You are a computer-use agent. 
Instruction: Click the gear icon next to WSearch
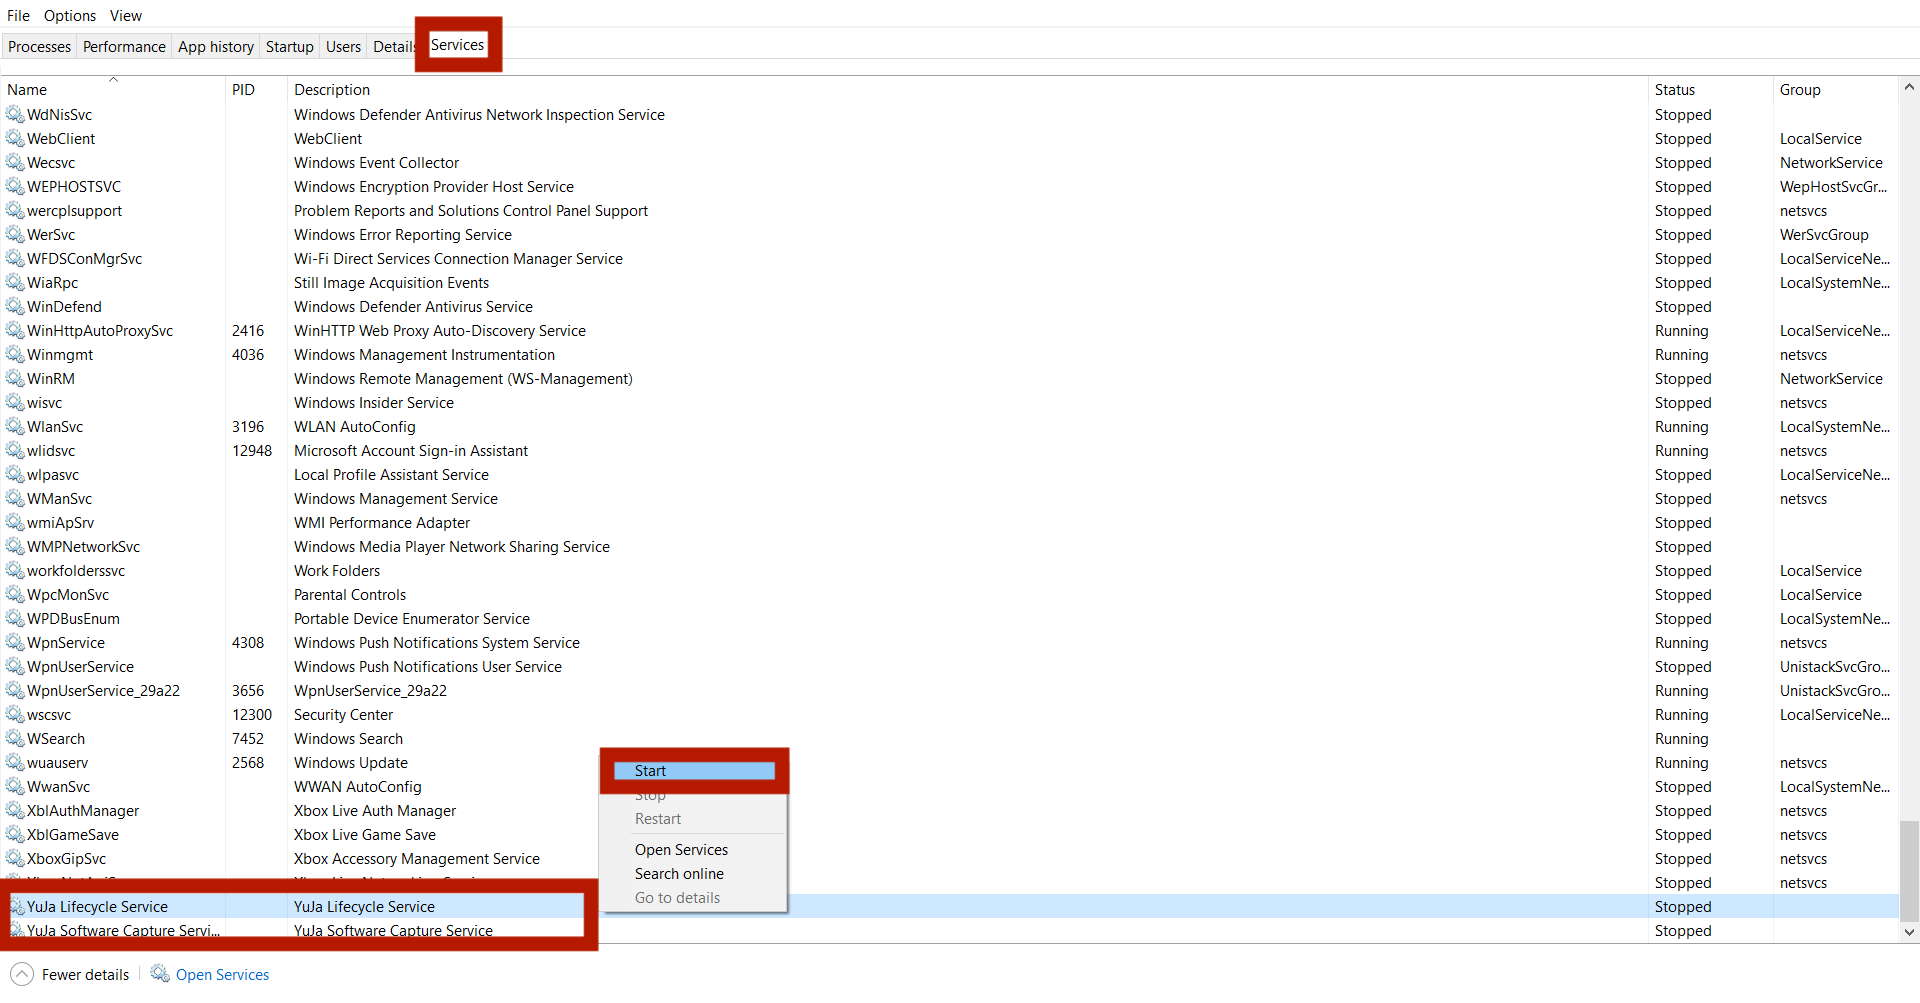coord(15,738)
